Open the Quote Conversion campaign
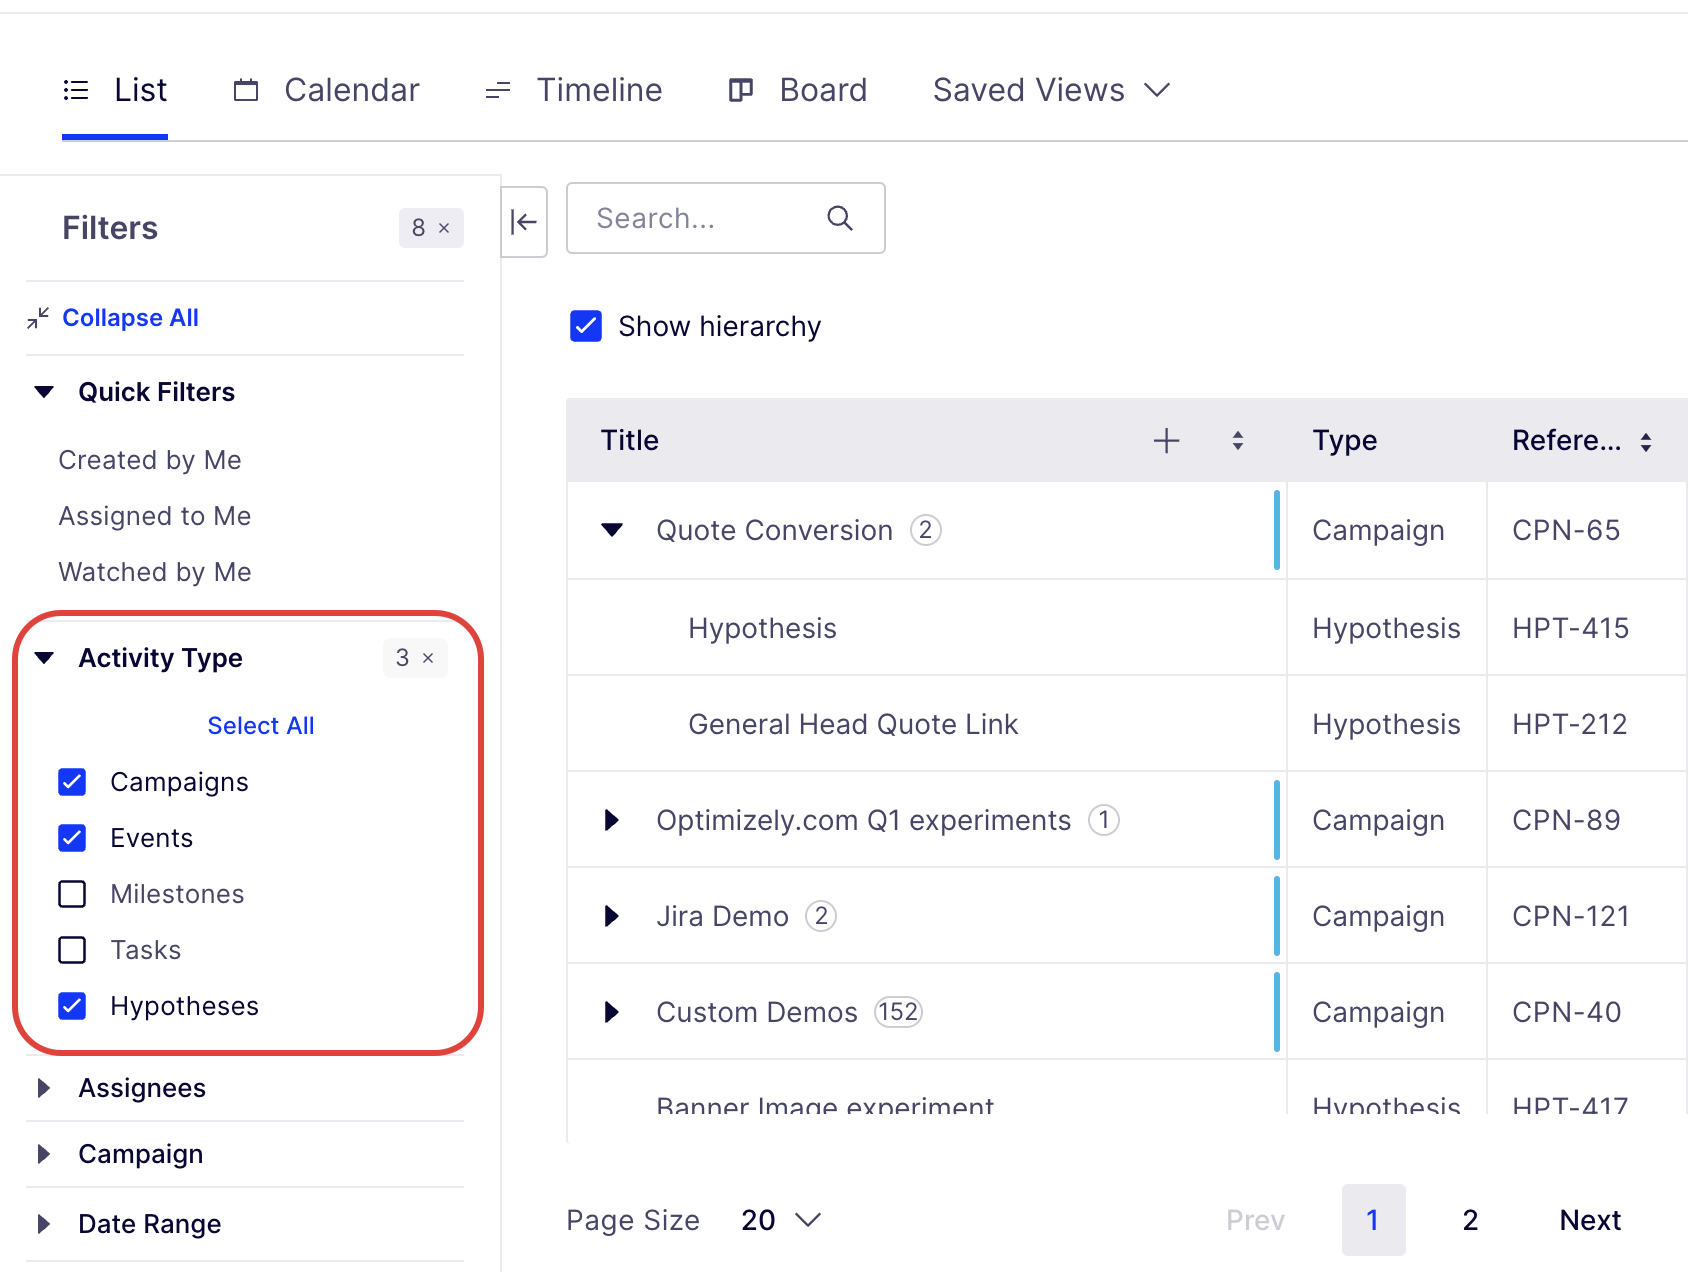The image size is (1688, 1272). click(x=774, y=530)
